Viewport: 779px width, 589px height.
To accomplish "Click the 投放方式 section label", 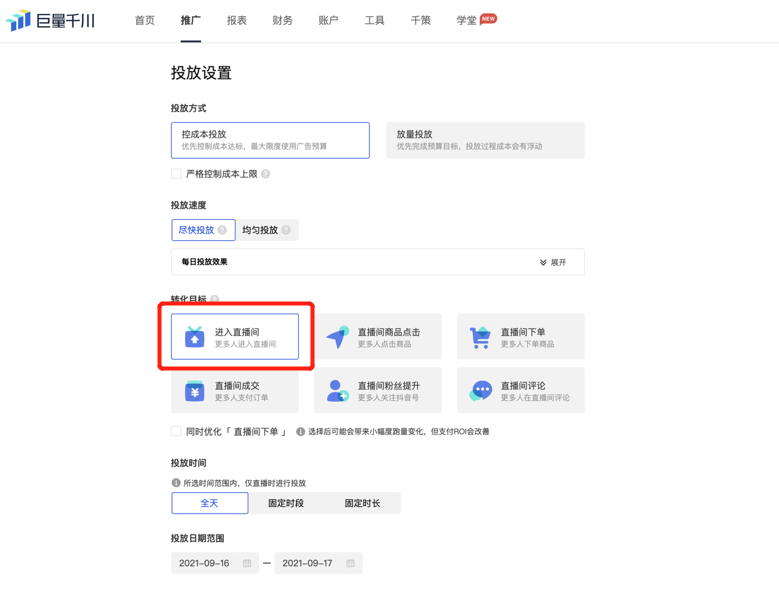I will coord(188,108).
